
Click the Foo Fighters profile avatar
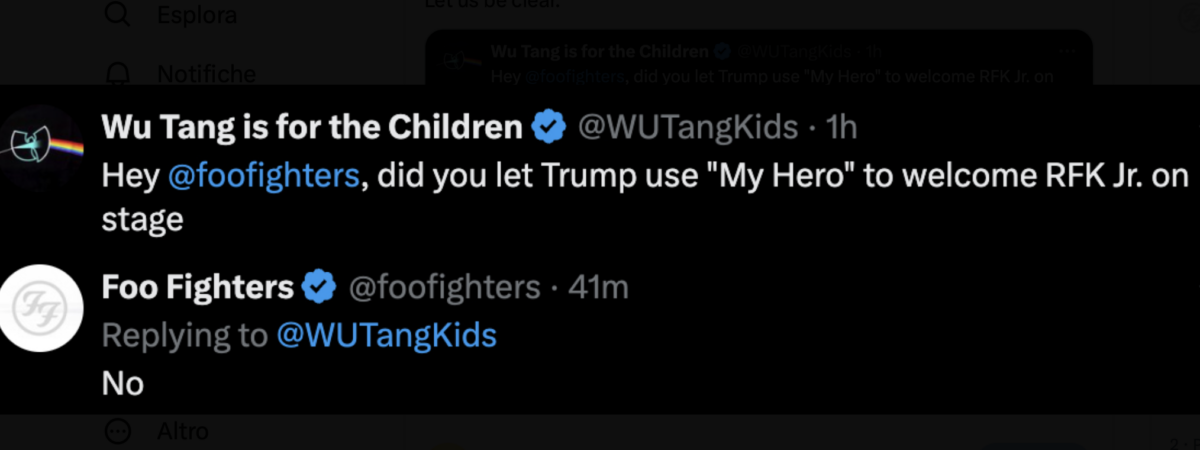pyautogui.click(x=40, y=307)
